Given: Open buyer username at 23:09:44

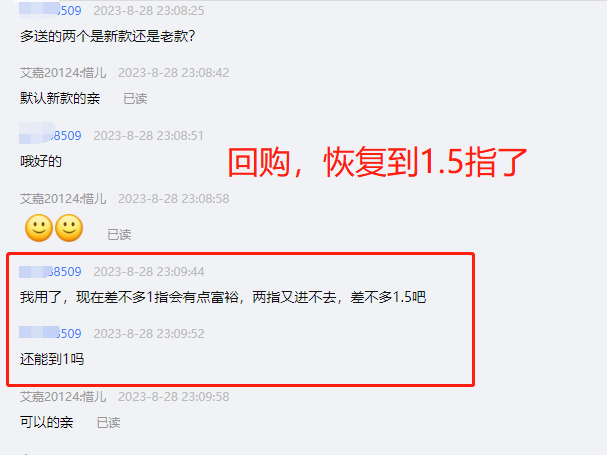Looking at the screenshot, I should tap(50, 272).
